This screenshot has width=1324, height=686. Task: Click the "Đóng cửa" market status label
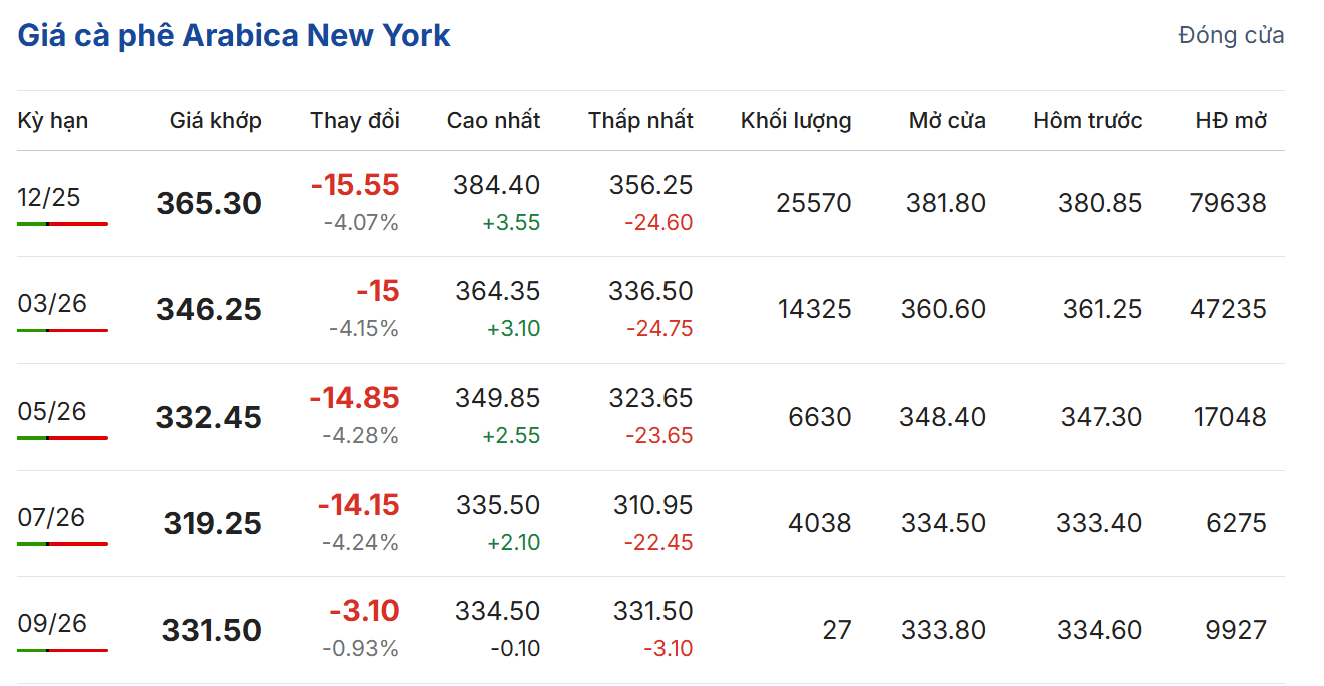(1231, 36)
